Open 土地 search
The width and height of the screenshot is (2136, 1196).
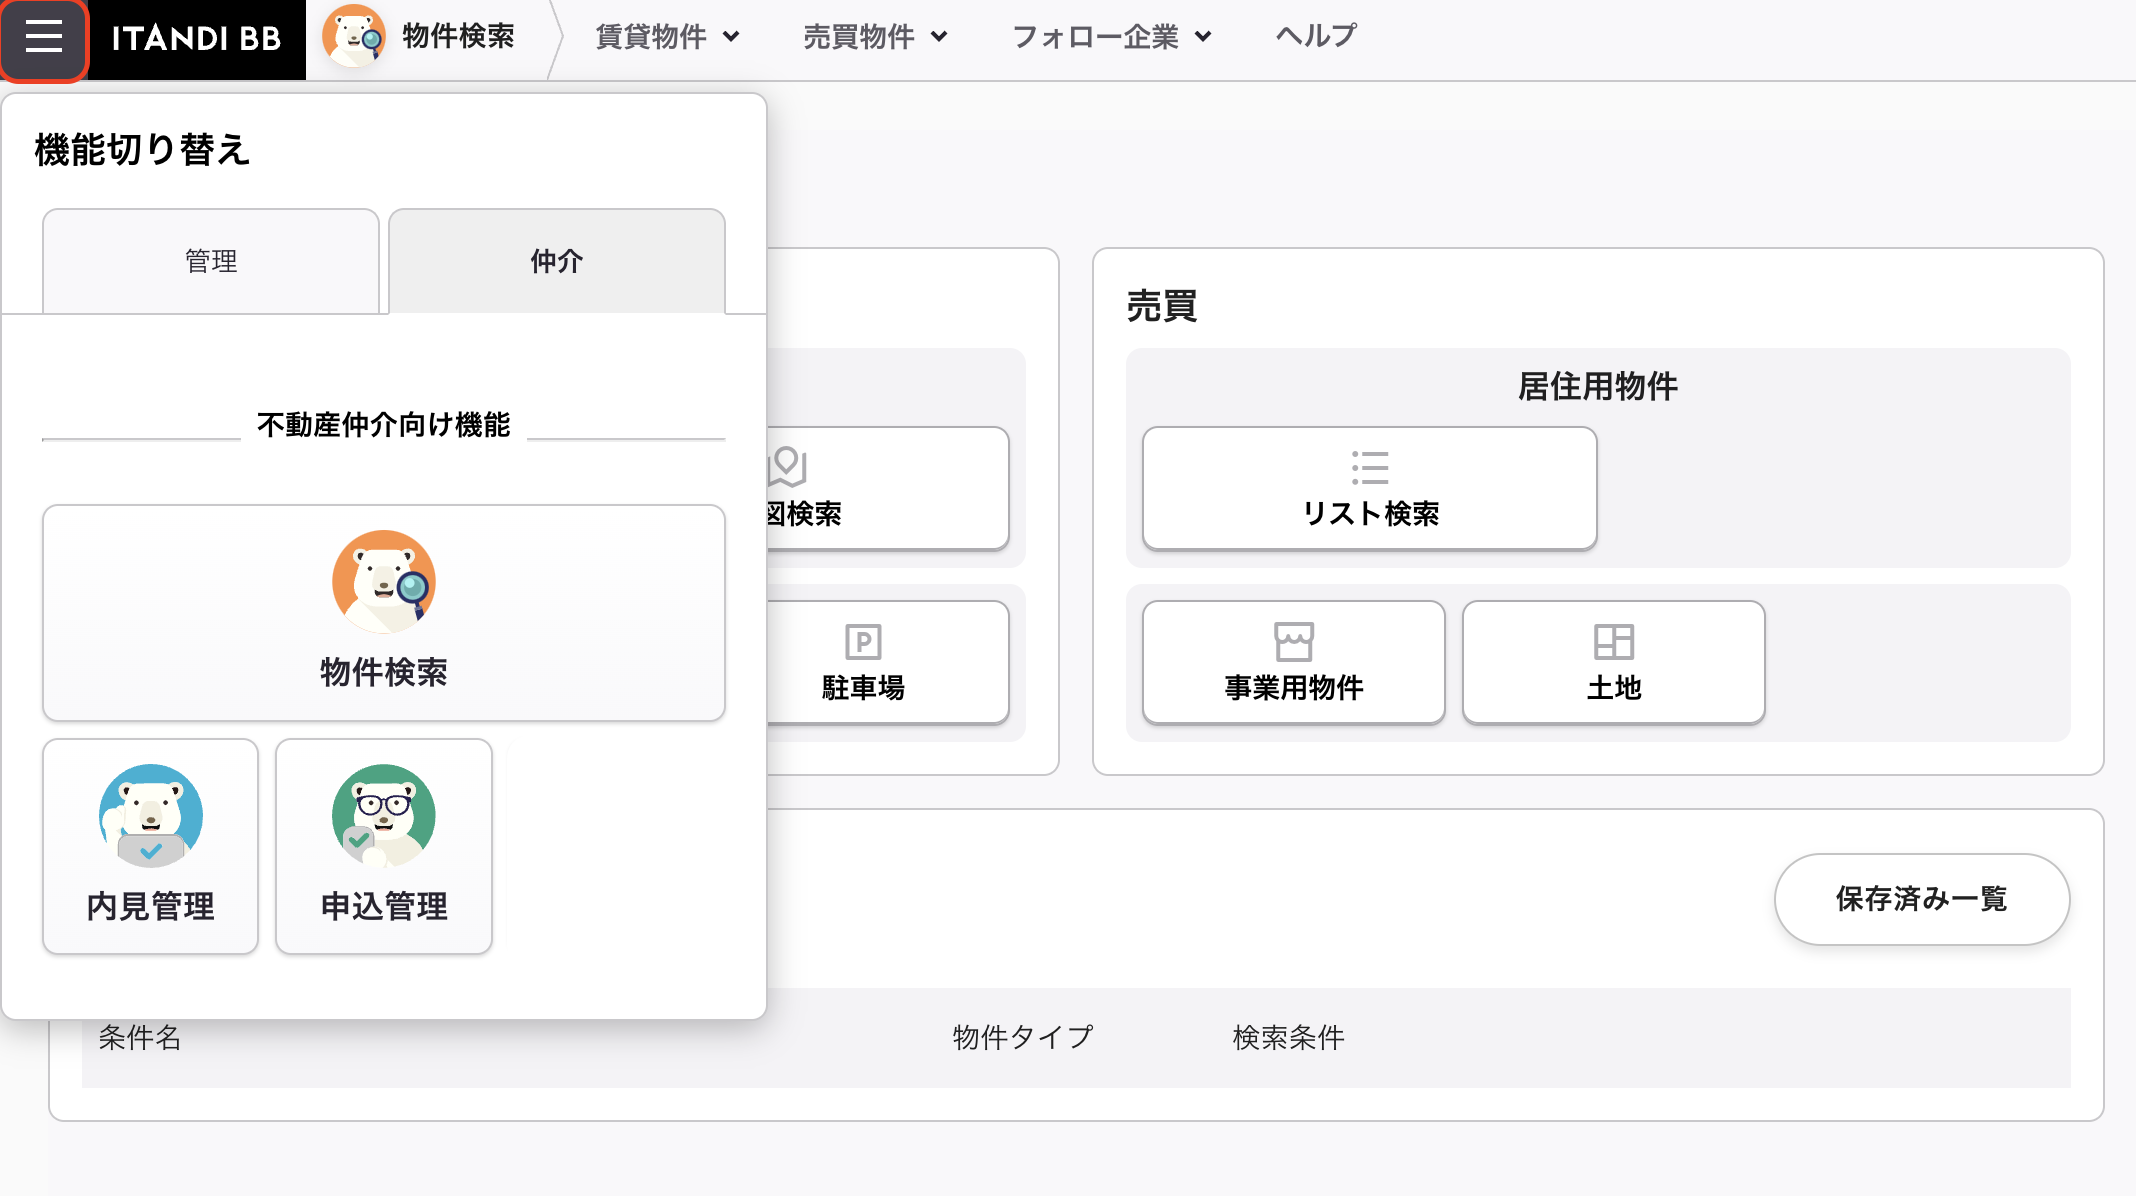click(x=1614, y=662)
